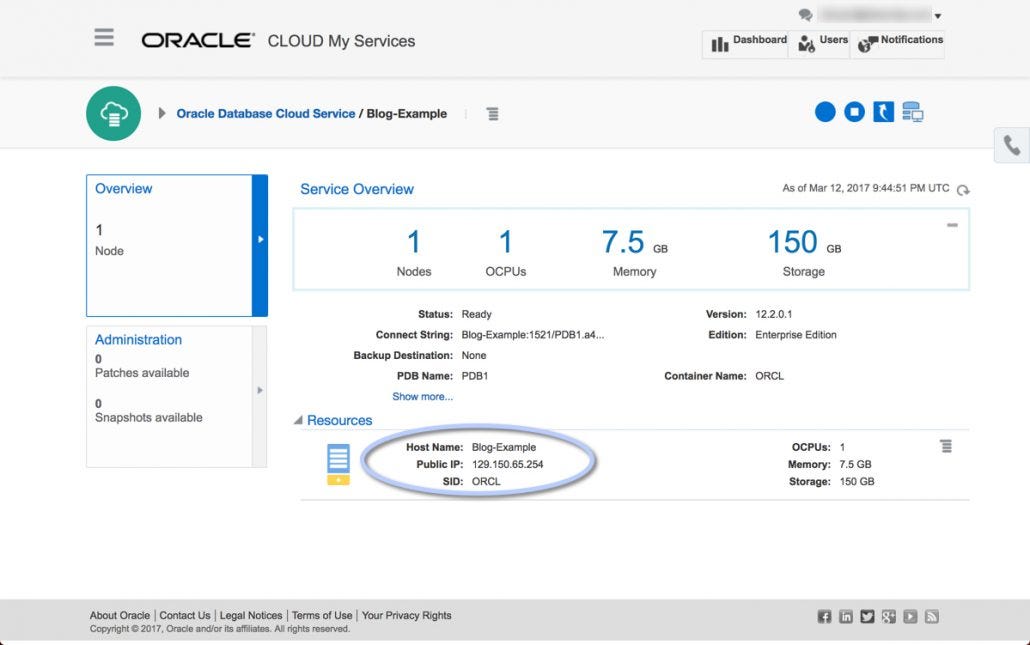
Task: Click the compute node server icon
Action: [338, 464]
